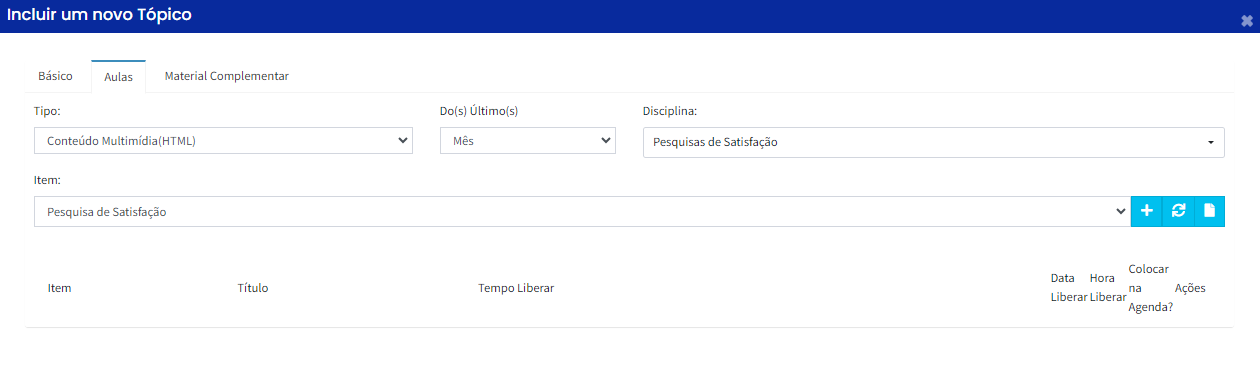Click the plus icon to add item
The image size is (1260, 366).
1147,211
